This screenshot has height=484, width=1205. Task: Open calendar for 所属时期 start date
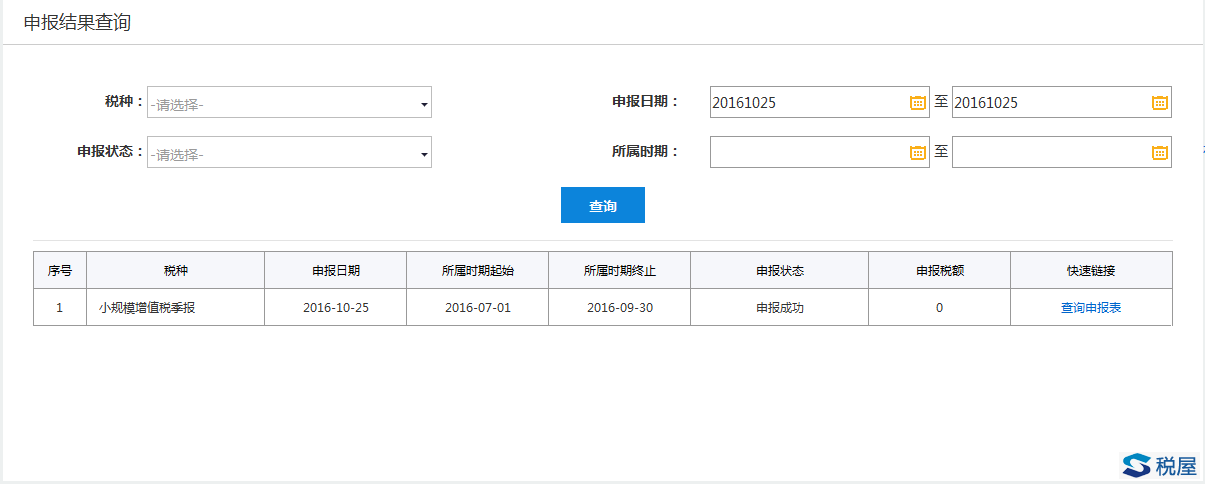tap(917, 152)
